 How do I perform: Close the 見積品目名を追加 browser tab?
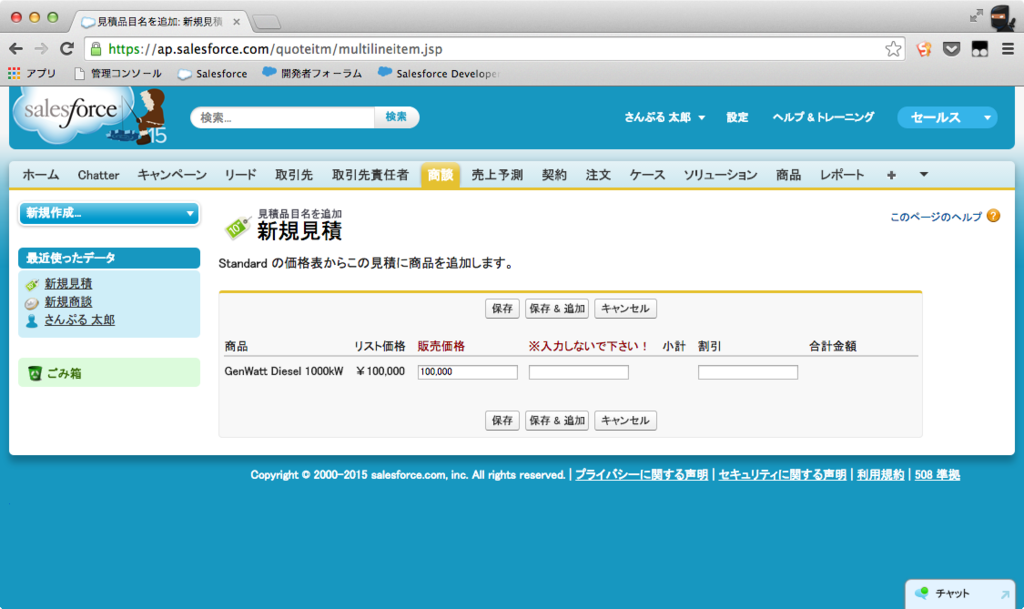(x=236, y=22)
